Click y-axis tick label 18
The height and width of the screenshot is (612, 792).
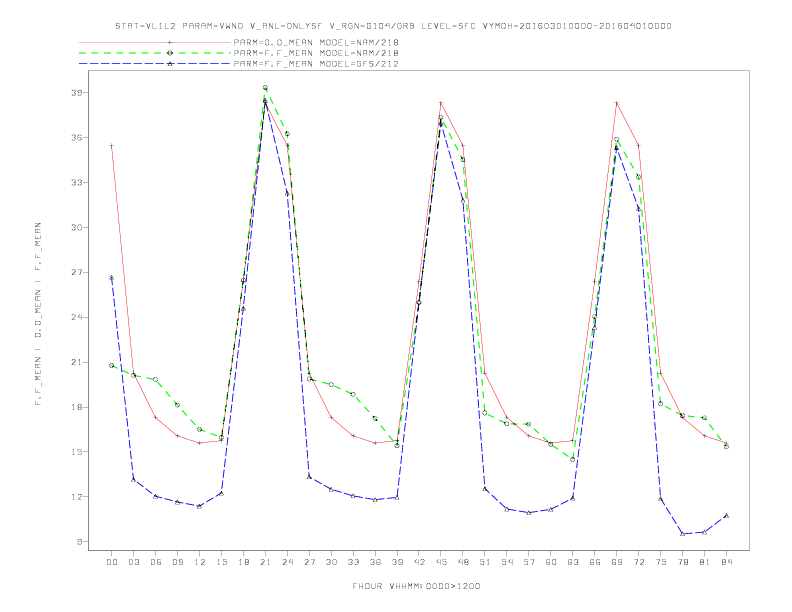[x=76, y=407]
